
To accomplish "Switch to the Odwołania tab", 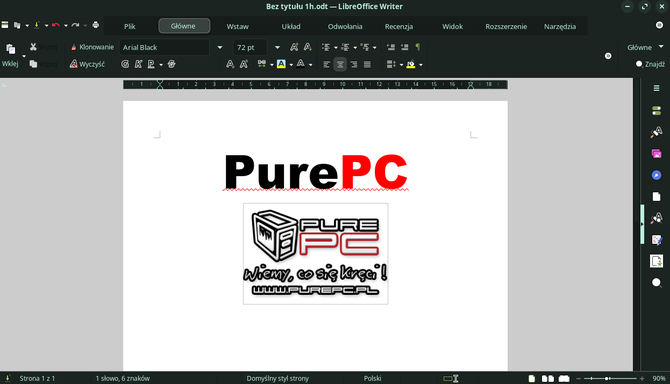I will (345, 26).
